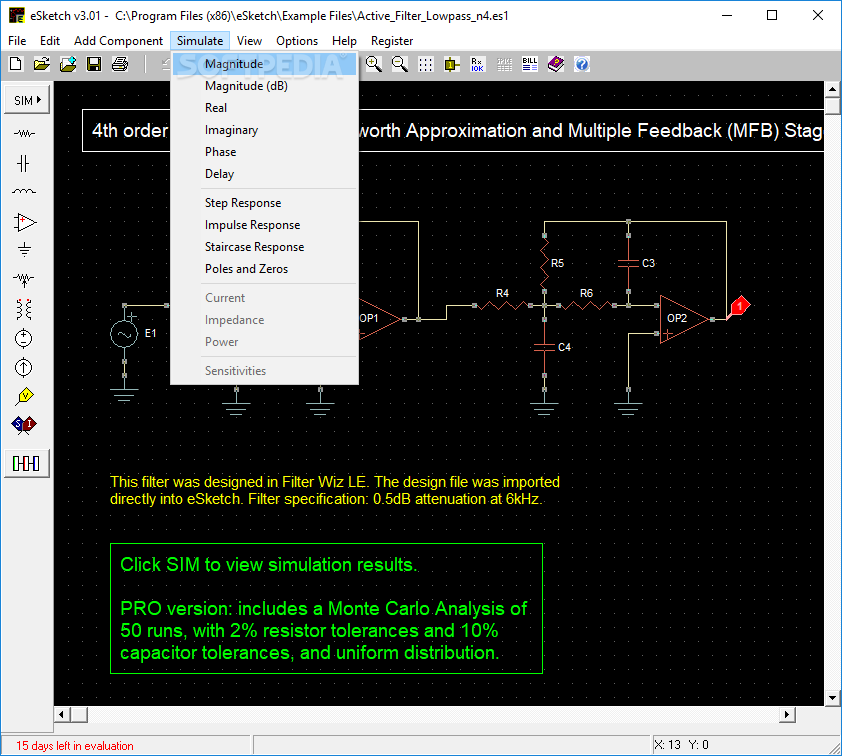
Task: Save the schematic with the floppy disk icon
Action: click(94, 64)
